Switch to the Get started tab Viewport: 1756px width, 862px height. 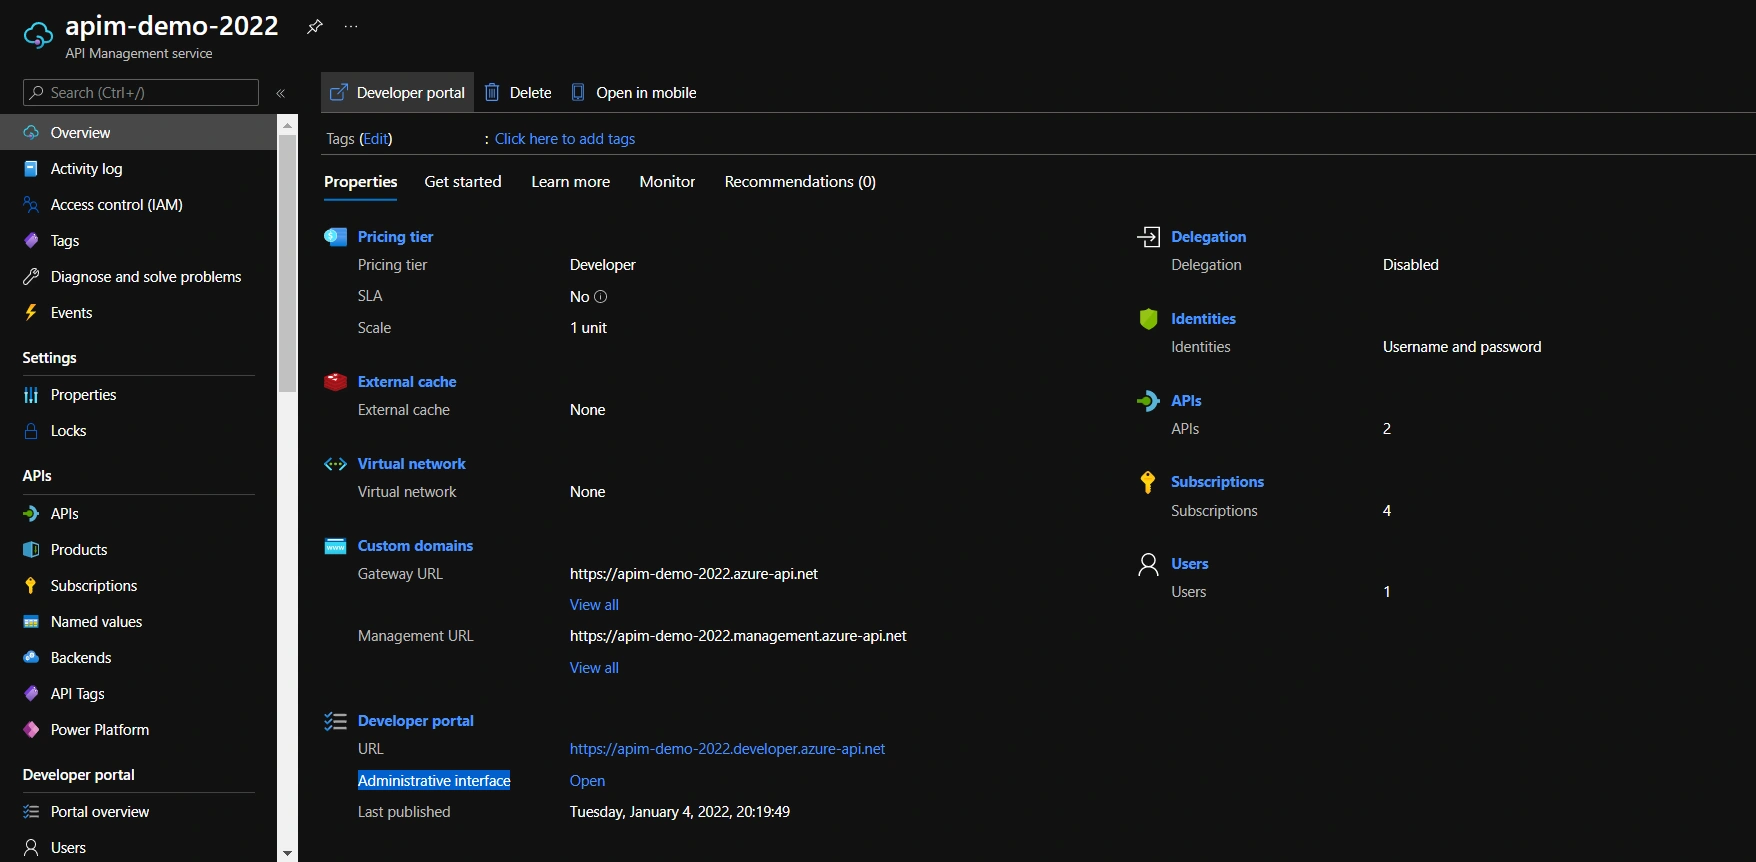[463, 182]
